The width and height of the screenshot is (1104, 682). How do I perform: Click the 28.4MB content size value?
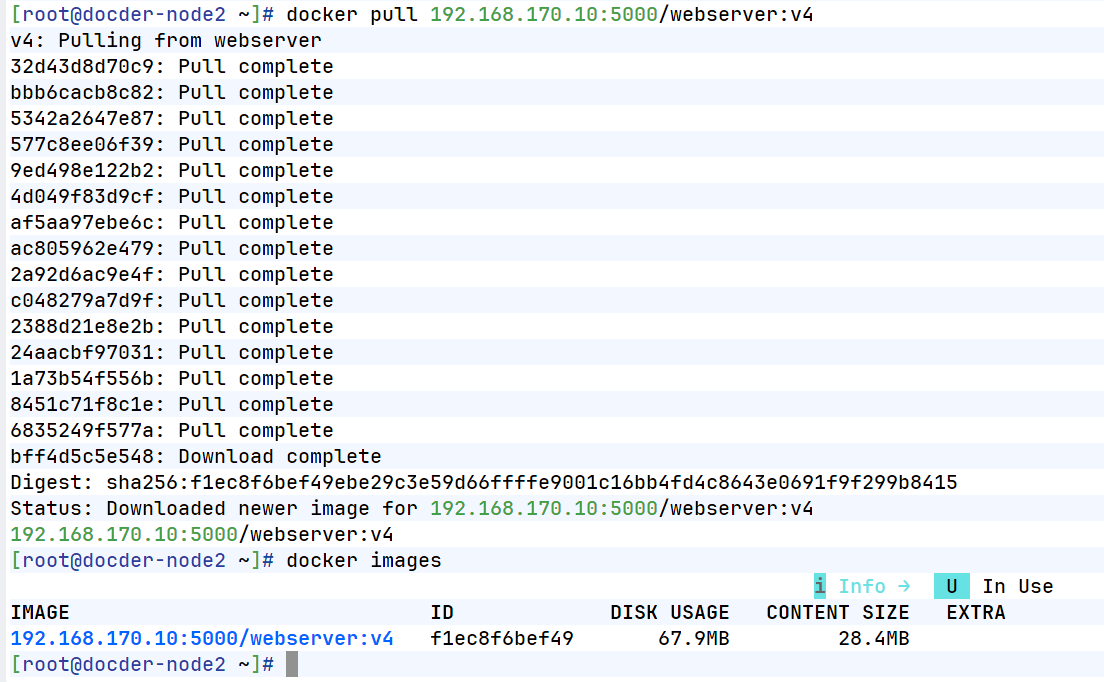coord(874,638)
